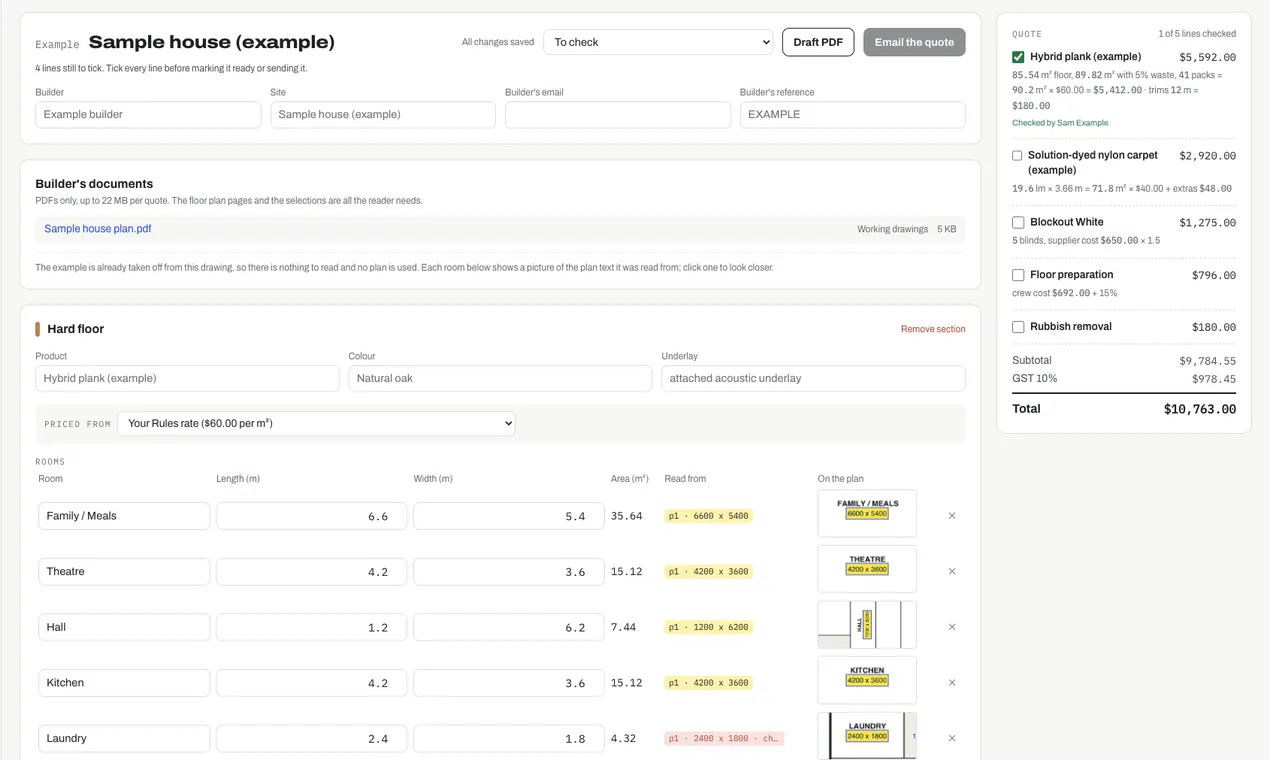Edit the Hard floor Product field
This screenshot has width=1270, height=760.
coord(187,378)
